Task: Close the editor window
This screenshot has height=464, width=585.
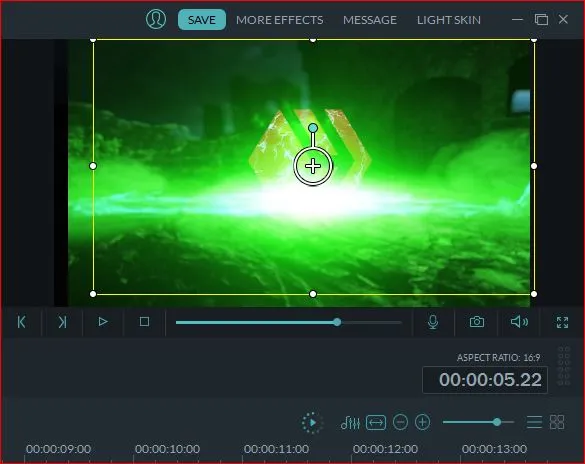Action: click(563, 19)
